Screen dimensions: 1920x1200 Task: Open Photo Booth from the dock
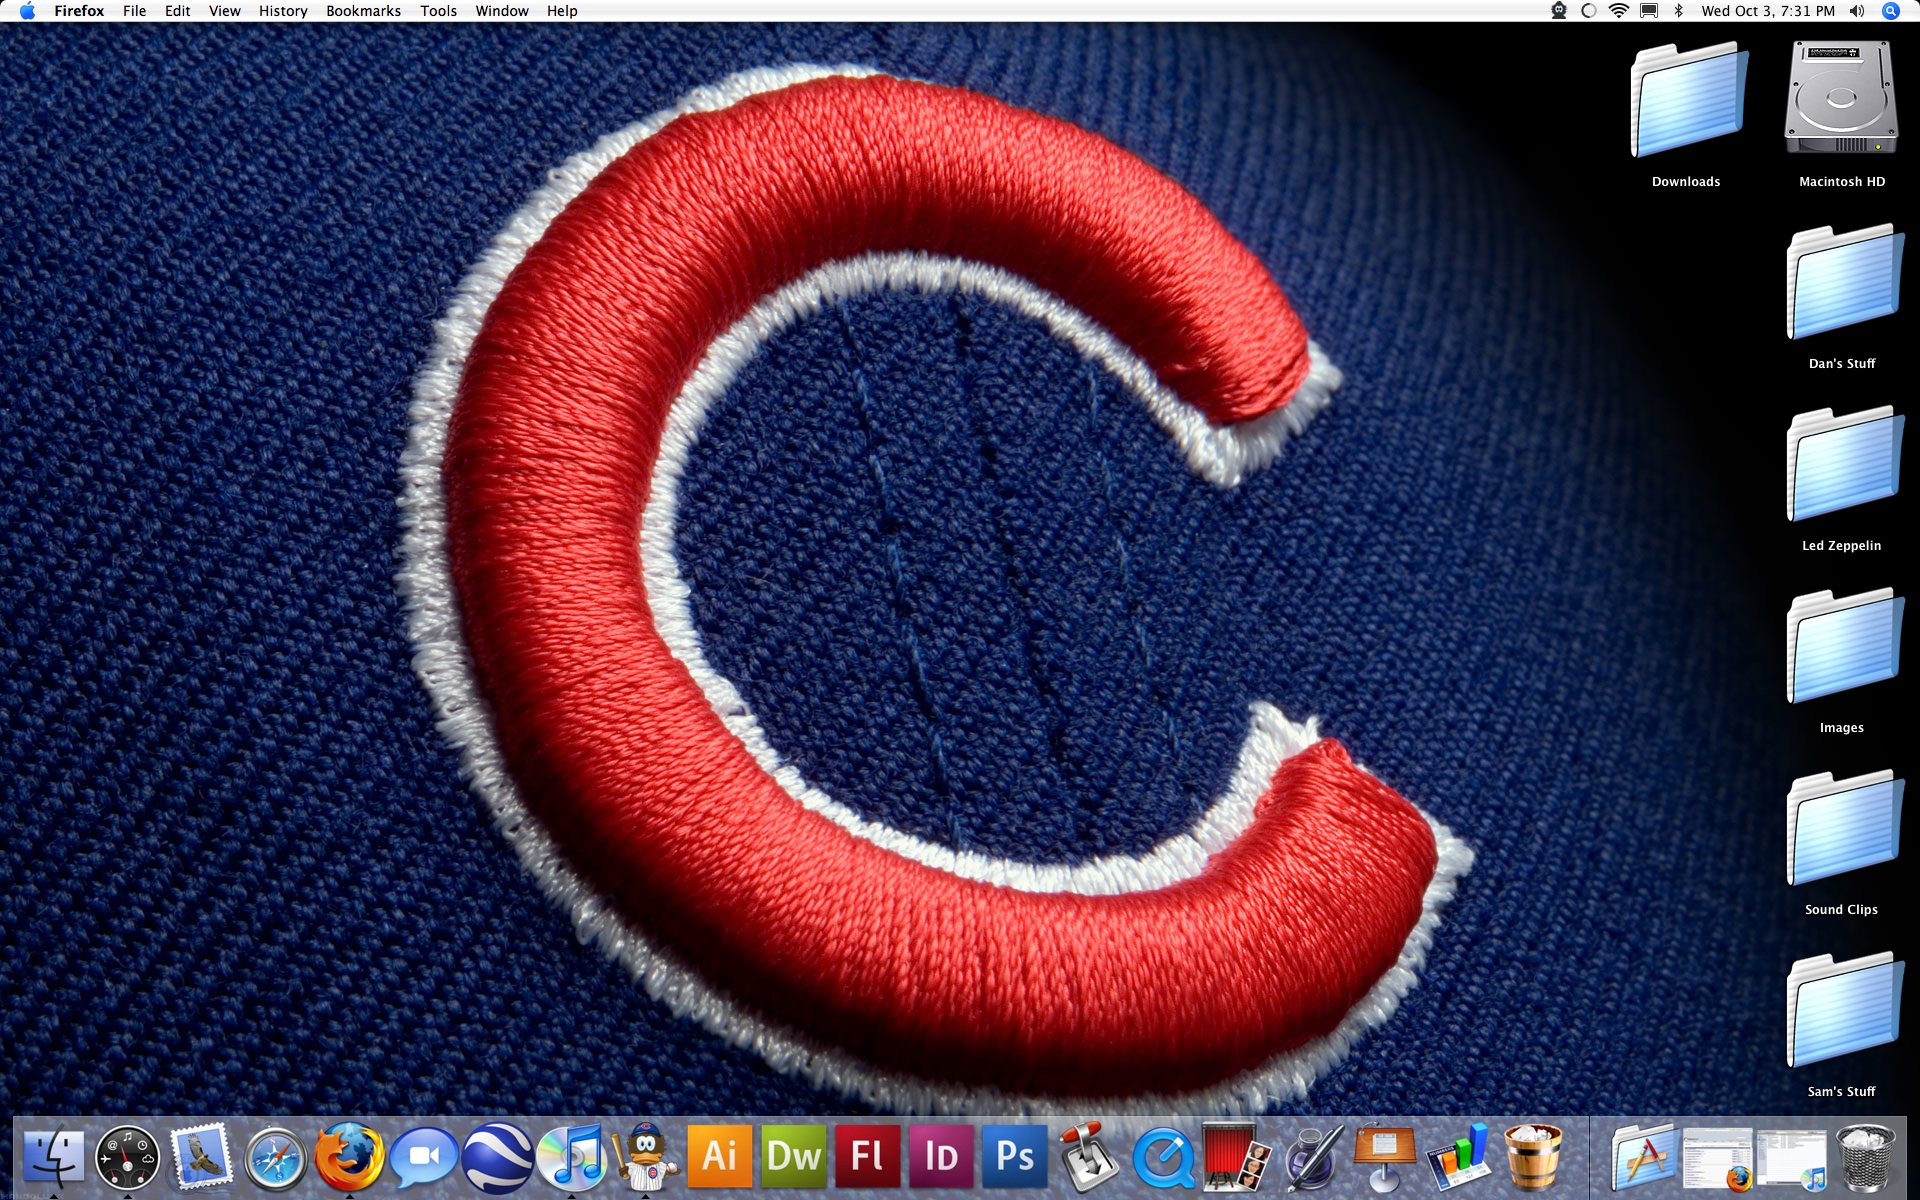[x=1236, y=1157]
